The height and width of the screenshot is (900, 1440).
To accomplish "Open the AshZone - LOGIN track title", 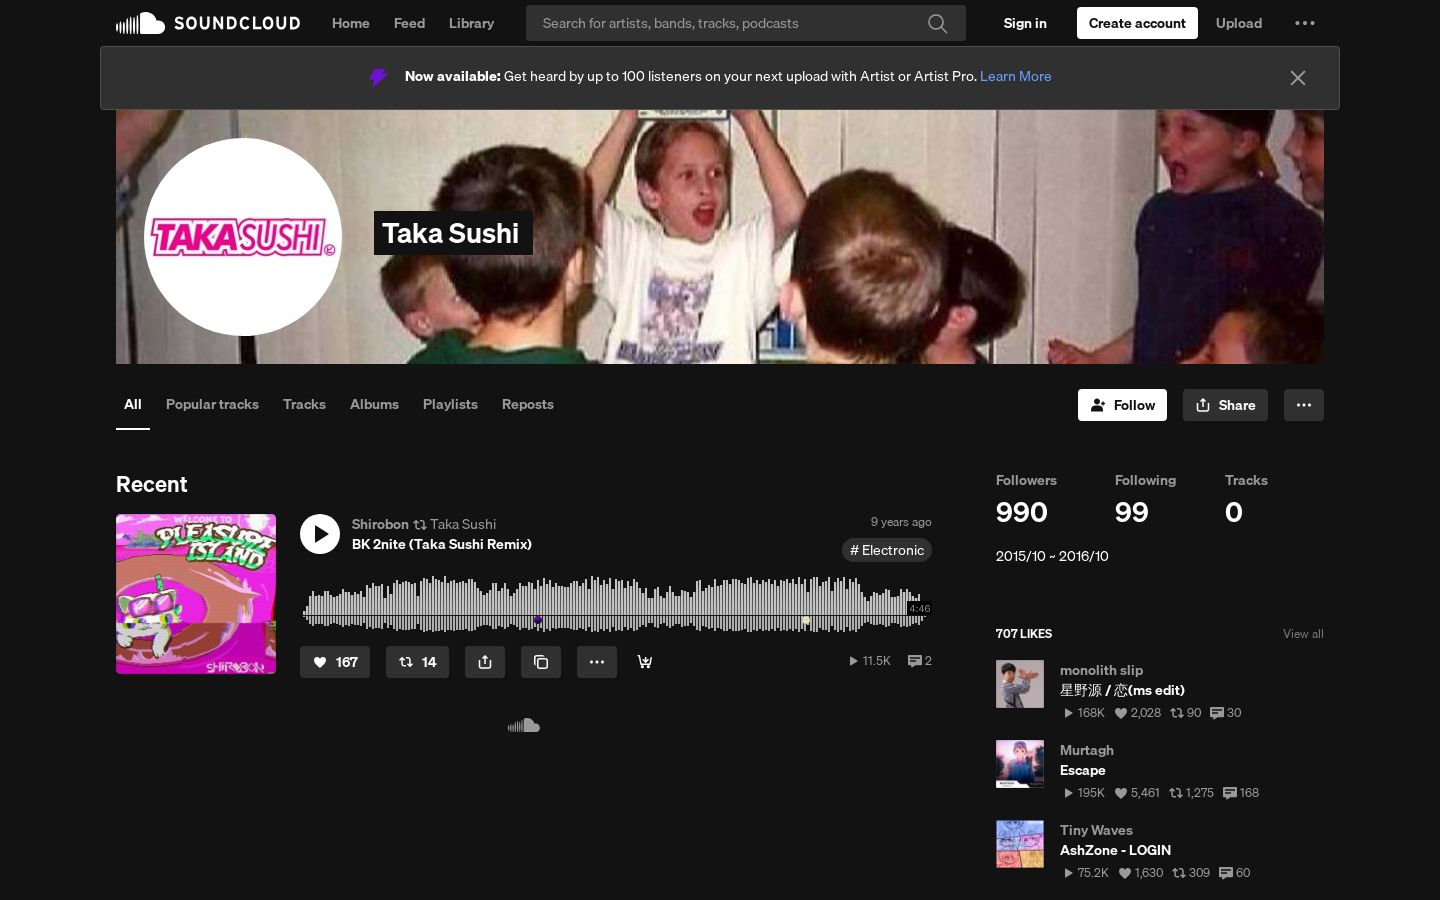I will (1115, 850).
